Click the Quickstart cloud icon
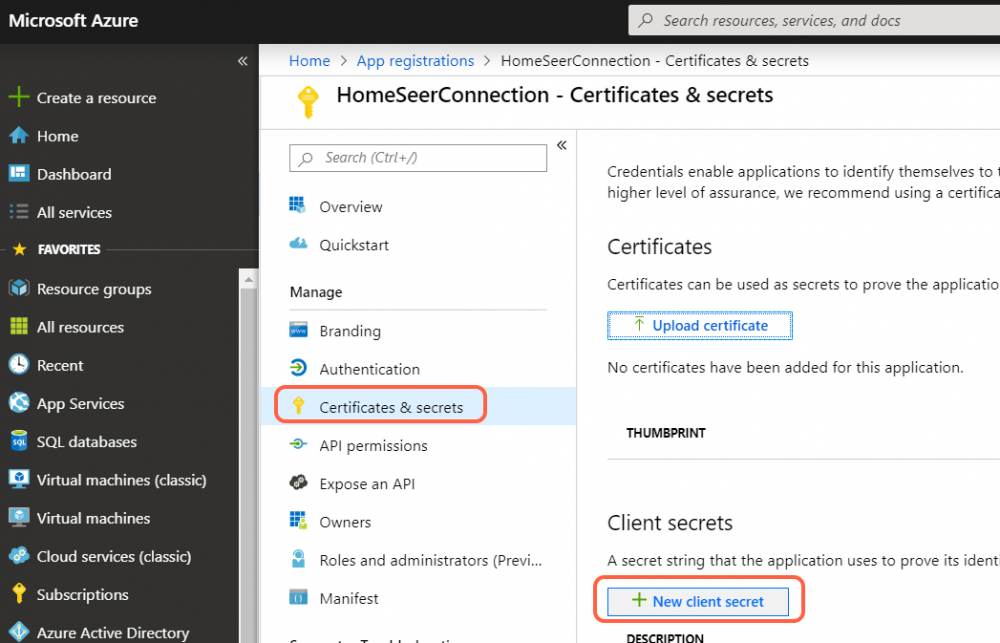This screenshot has height=643, width=1000. pyautogui.click(x=298, y=245)
